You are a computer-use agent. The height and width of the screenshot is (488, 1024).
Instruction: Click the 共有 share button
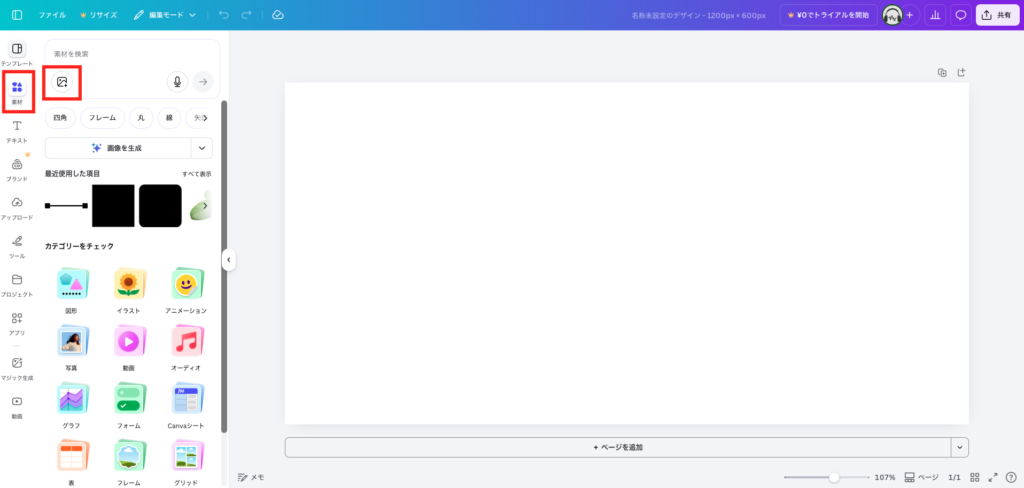click(x=997, y=15)
